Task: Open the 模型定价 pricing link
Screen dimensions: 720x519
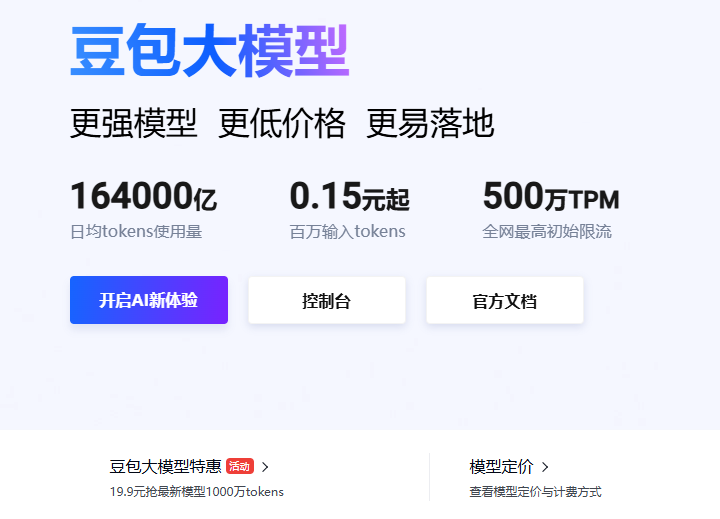Action: (501, 467)
